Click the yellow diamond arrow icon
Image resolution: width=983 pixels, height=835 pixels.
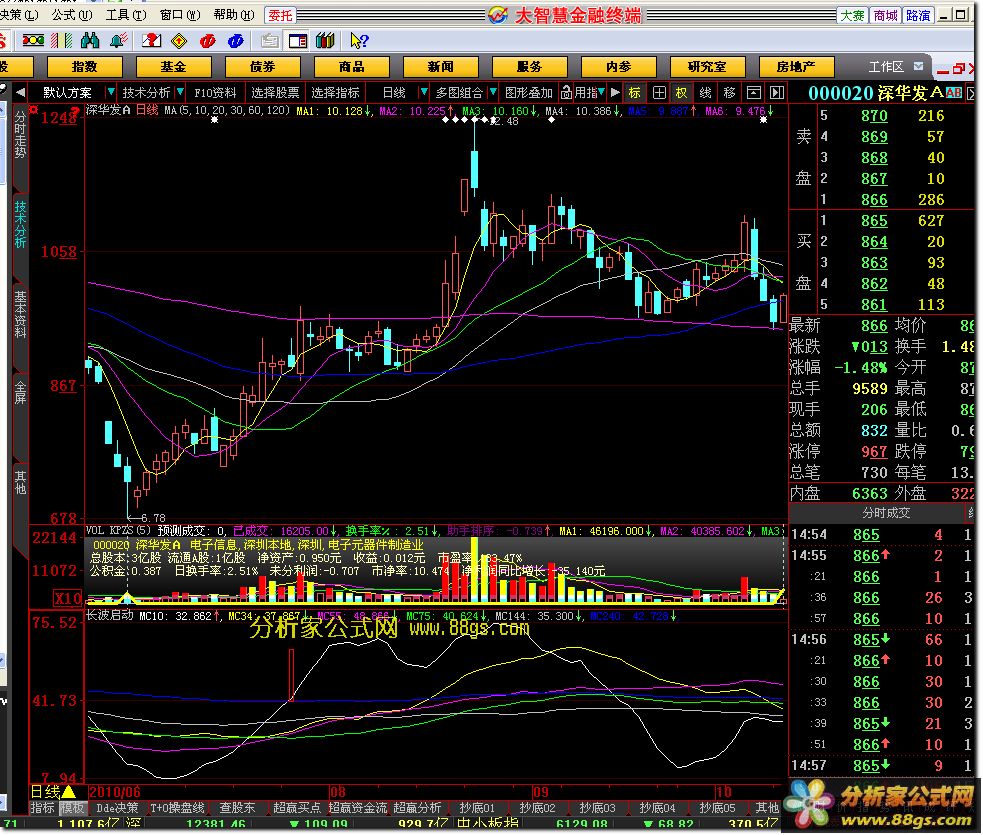[x=179, y=41]
